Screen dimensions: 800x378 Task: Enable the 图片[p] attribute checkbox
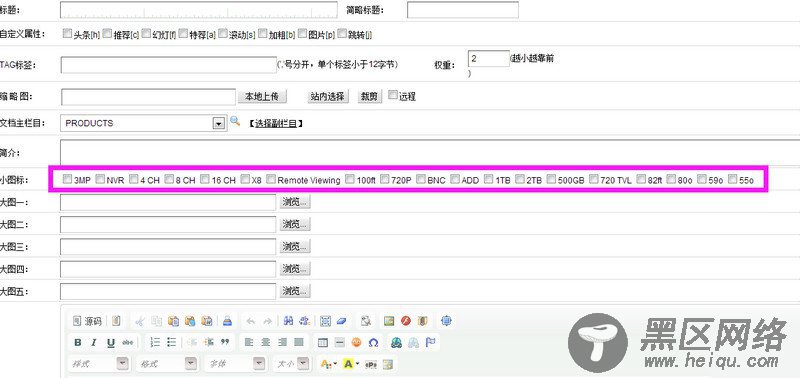(x=302, y=34)
